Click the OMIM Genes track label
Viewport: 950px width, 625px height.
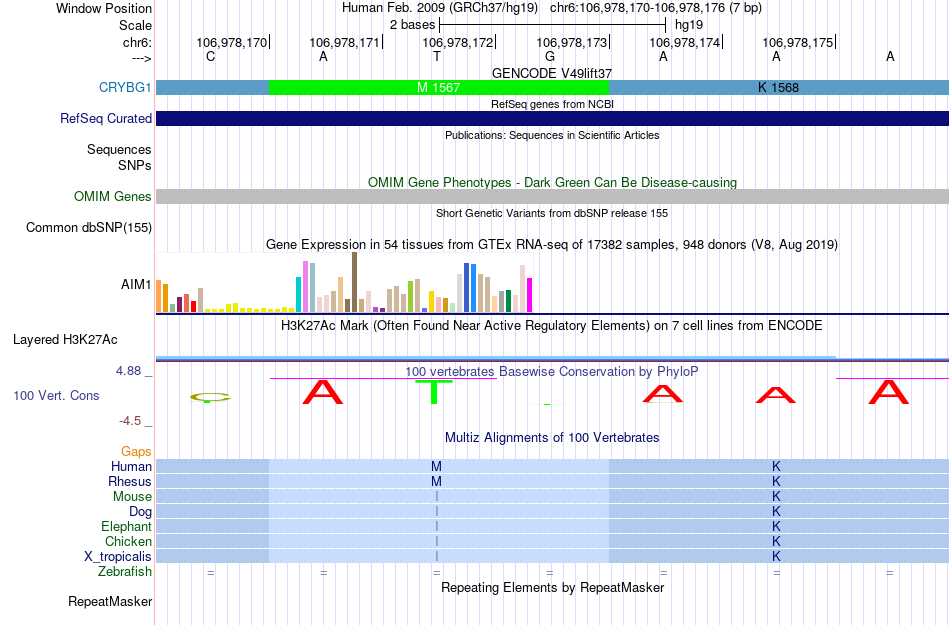[x=112, y=196]
